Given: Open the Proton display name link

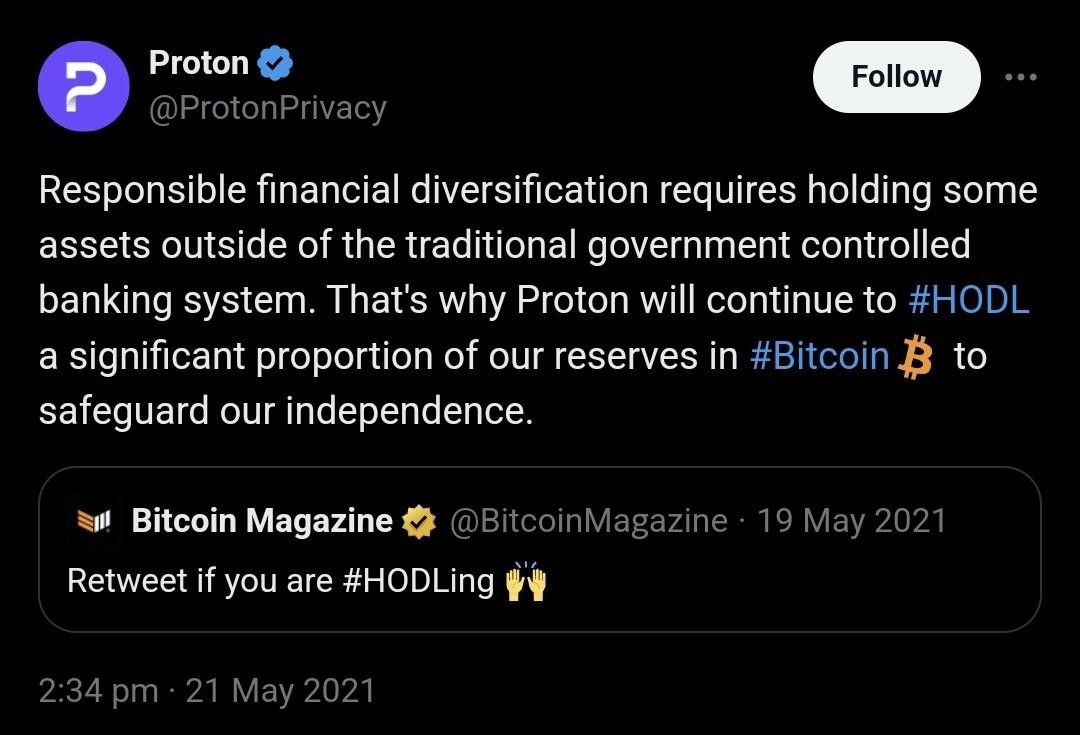Looking at the screenshot, I should (198, 63).
